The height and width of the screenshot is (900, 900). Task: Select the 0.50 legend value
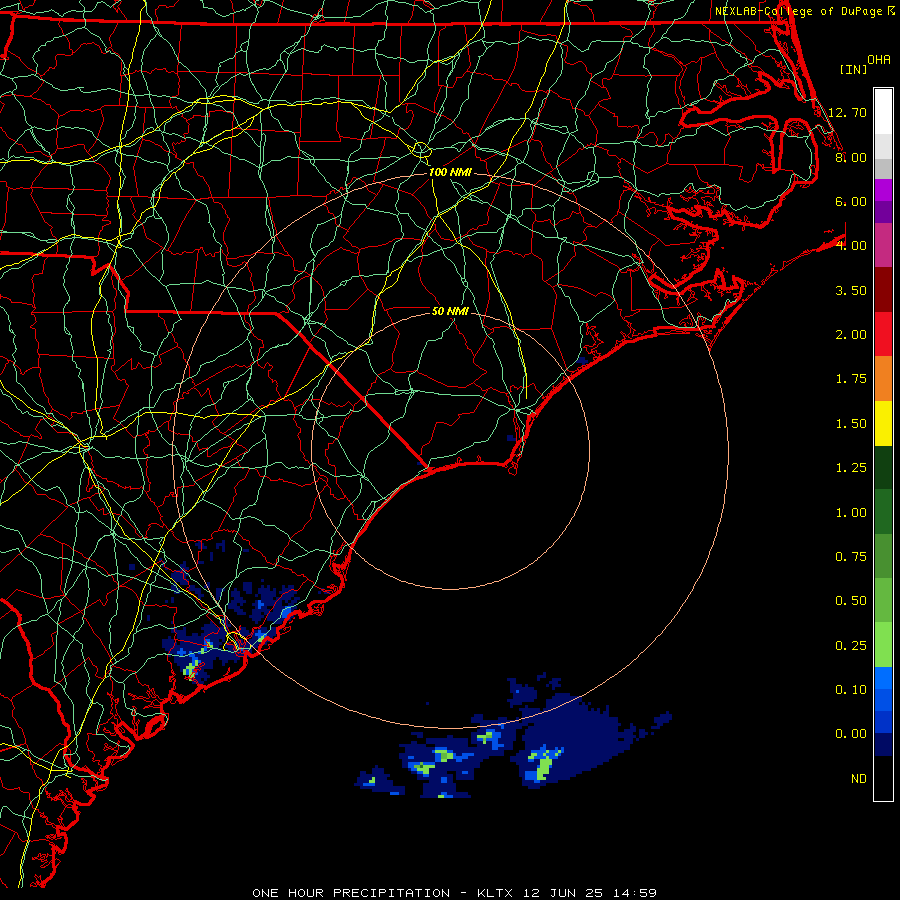(x=851, y=601)
